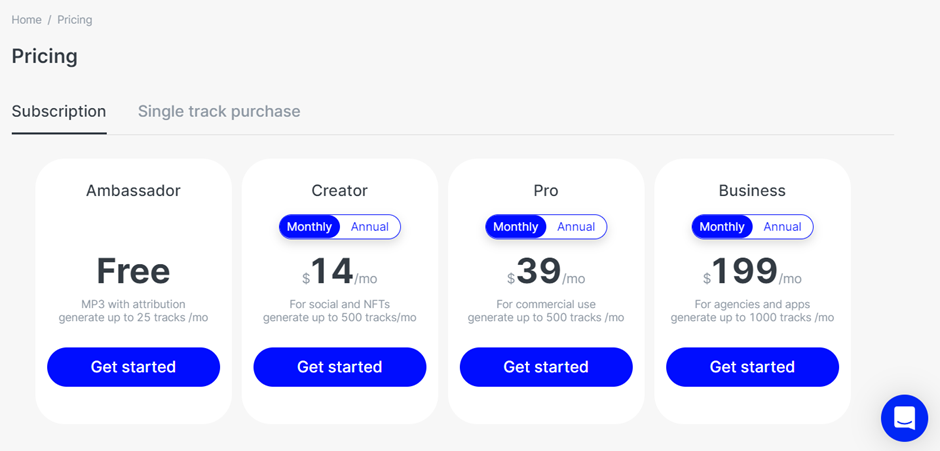Click the Free price on Ambassador card
Viewport: 940px width, 451px height.
click(133, 271)
